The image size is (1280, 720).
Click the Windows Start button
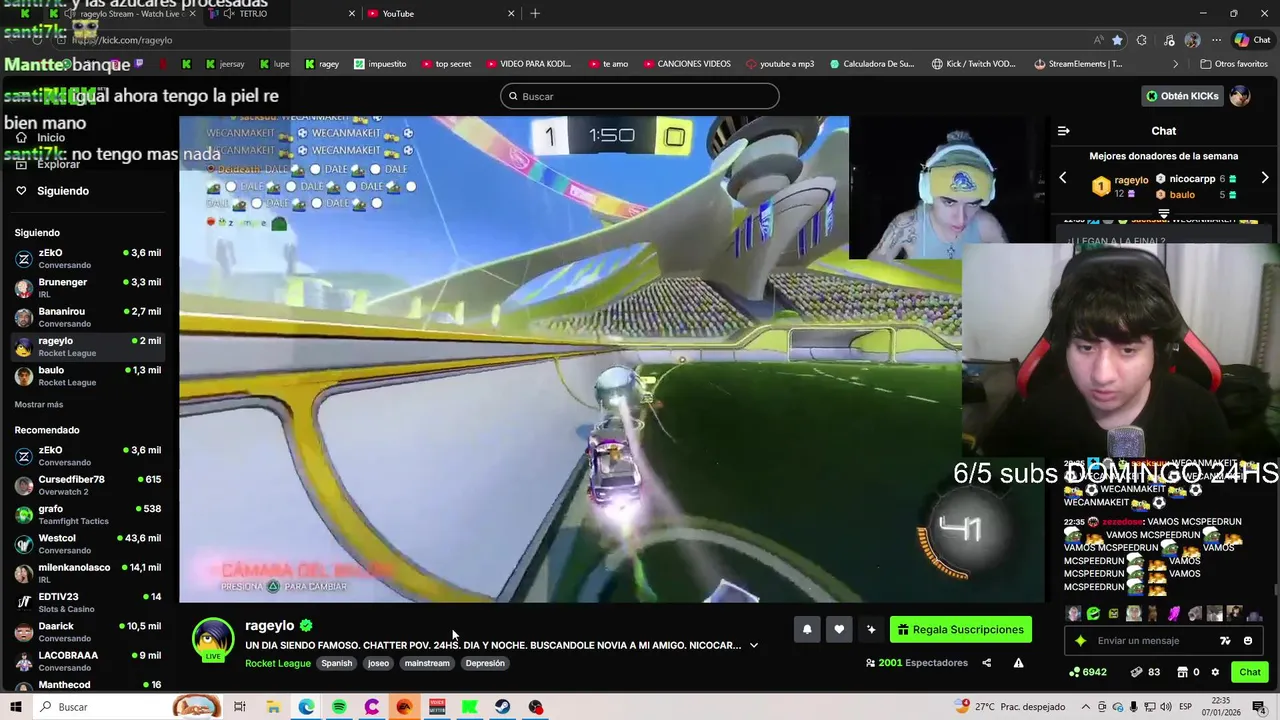point(16,707)
